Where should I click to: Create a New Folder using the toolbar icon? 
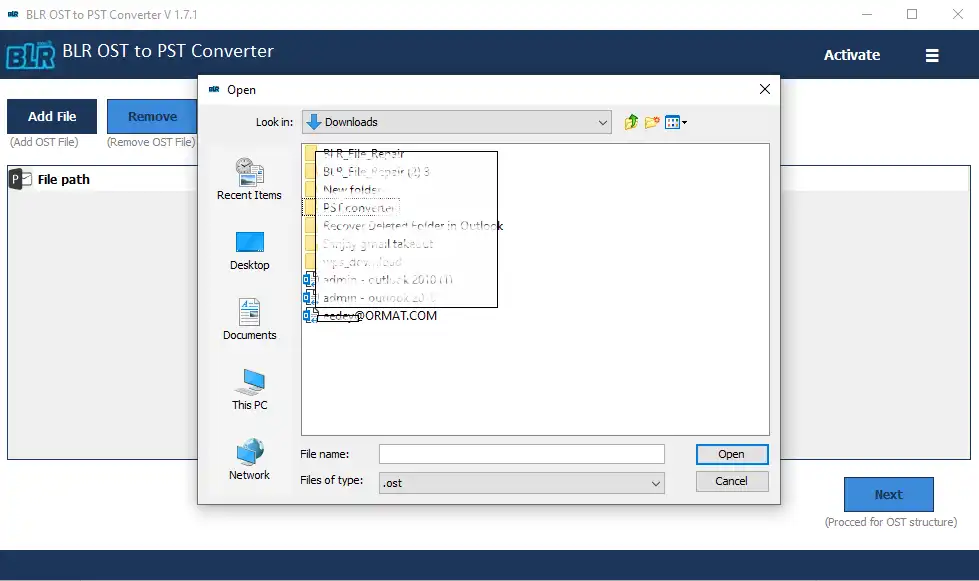coord(652,121)
